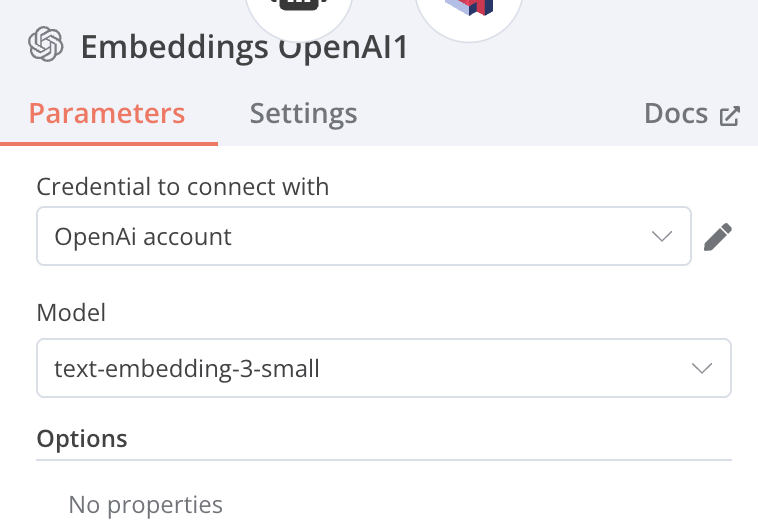Click the text-embedding-3-small model value
Image resolution: width=758 pixels, height=530 pixels.
pyautogui.click(x=187, y=369)
